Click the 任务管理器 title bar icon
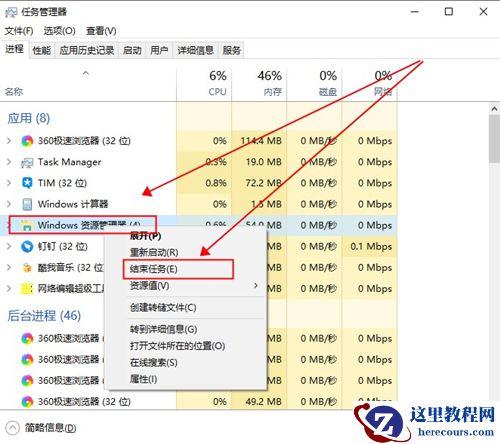The height and width of the screenshot is (444, 500). click(x=11, y=13)
